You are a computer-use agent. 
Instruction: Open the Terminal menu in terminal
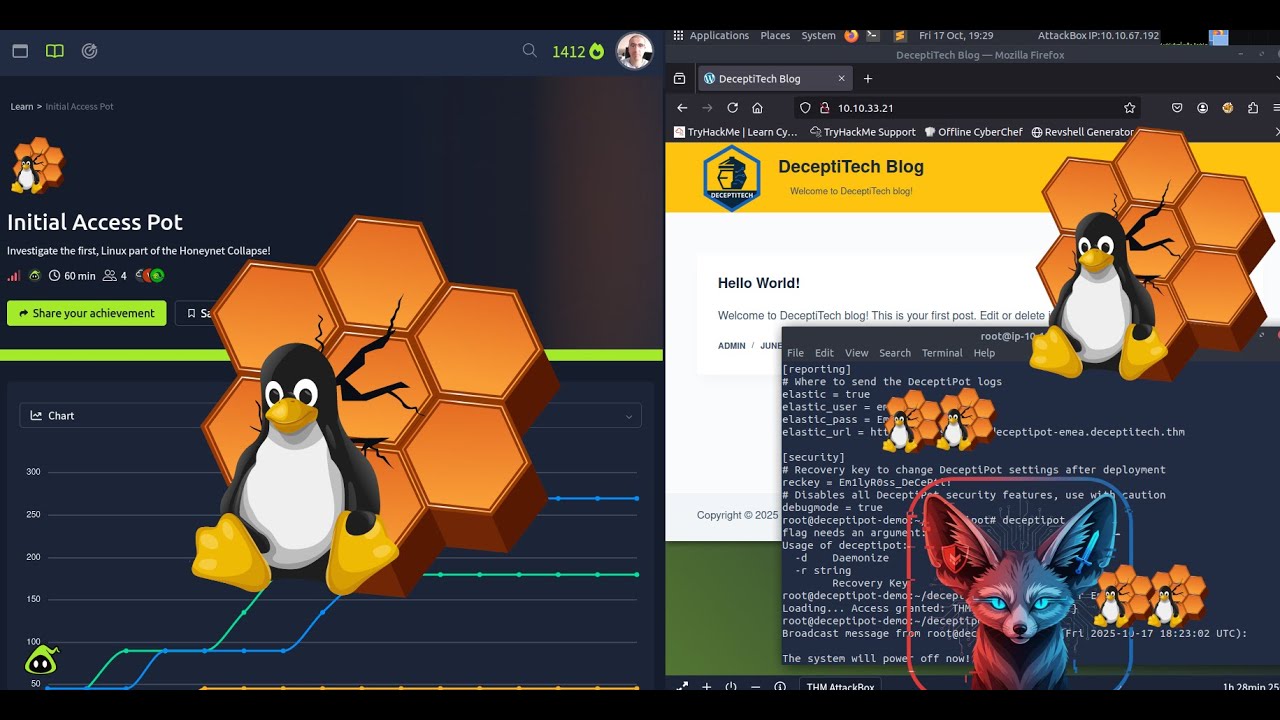coord(942,353)
